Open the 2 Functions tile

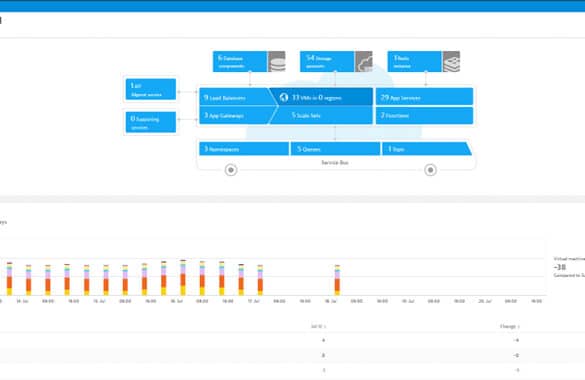click(425, 115)
